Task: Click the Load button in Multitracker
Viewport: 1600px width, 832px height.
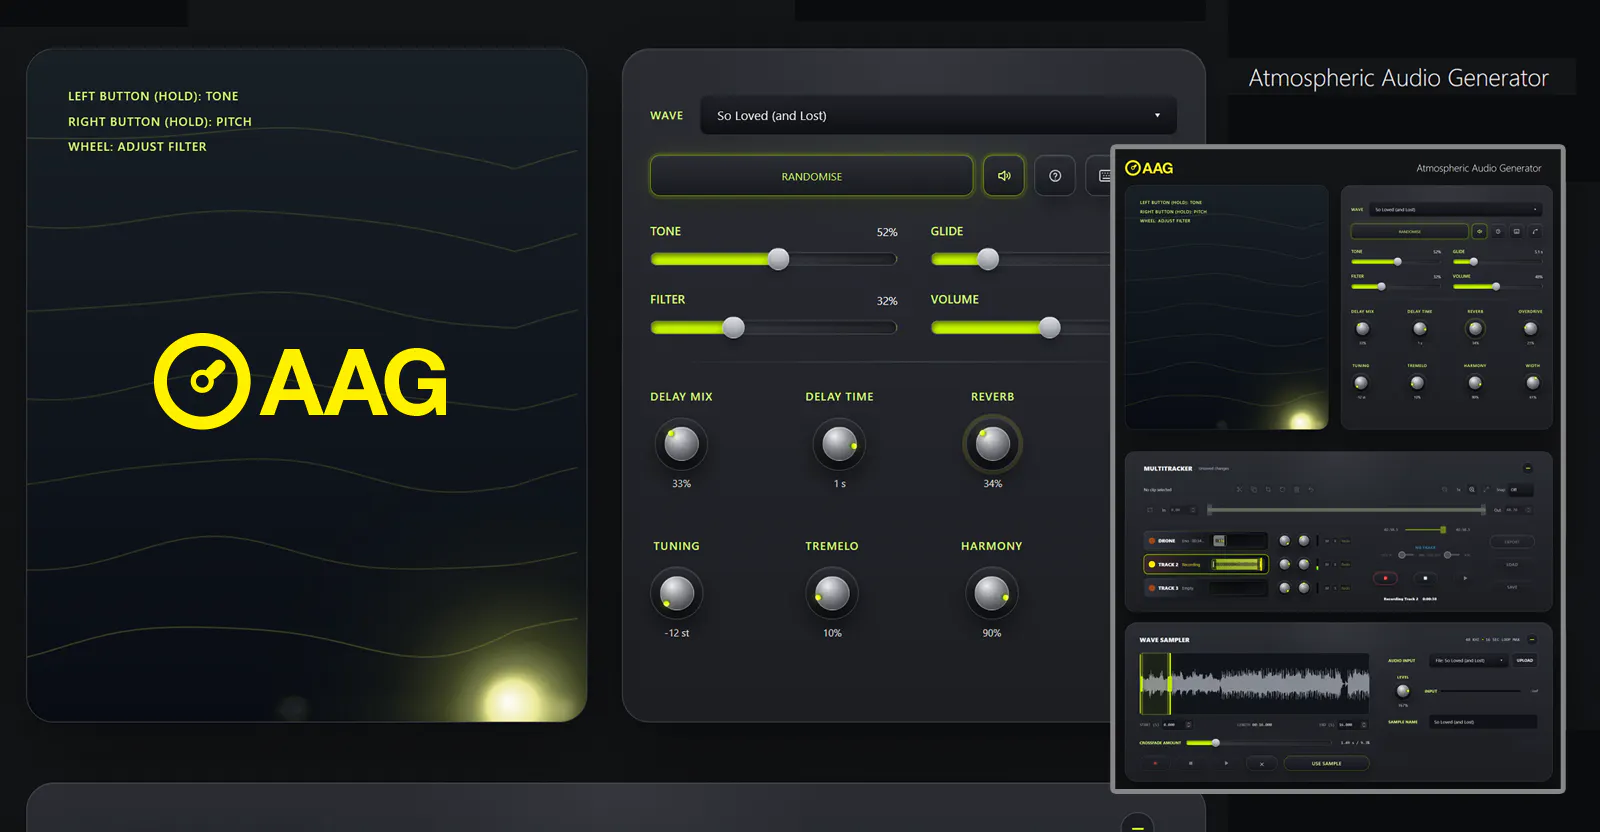Action: pyautogui.click(x=1512, y=564)
